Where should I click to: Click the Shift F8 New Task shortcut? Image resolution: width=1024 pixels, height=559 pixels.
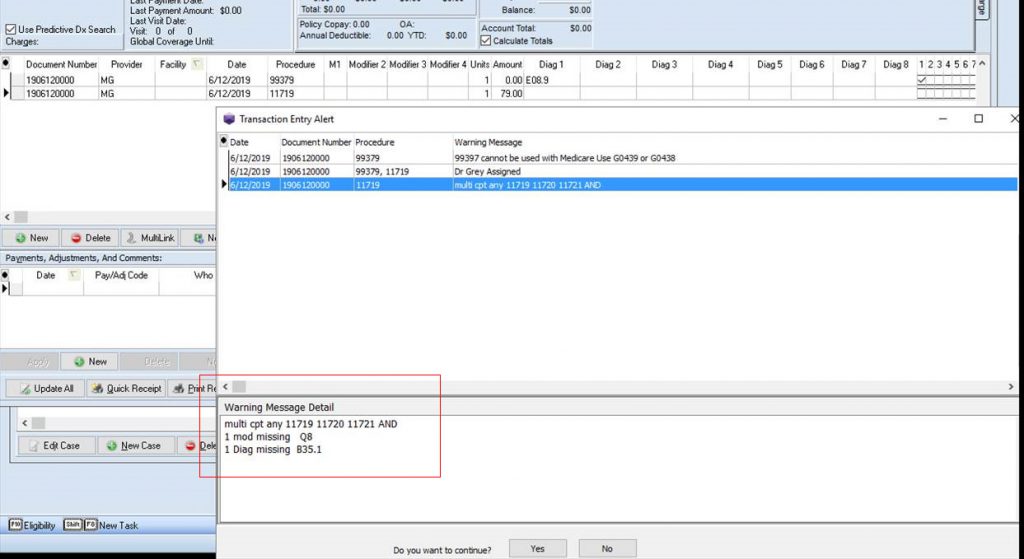tap(101, 525)
